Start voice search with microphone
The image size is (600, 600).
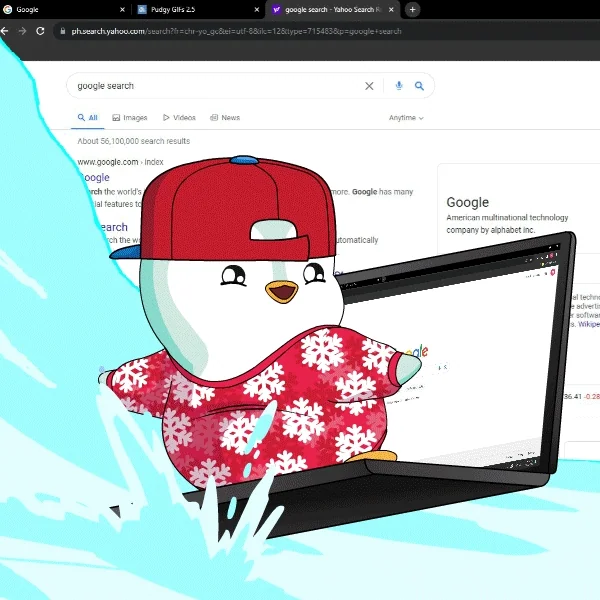click(399, 86)
